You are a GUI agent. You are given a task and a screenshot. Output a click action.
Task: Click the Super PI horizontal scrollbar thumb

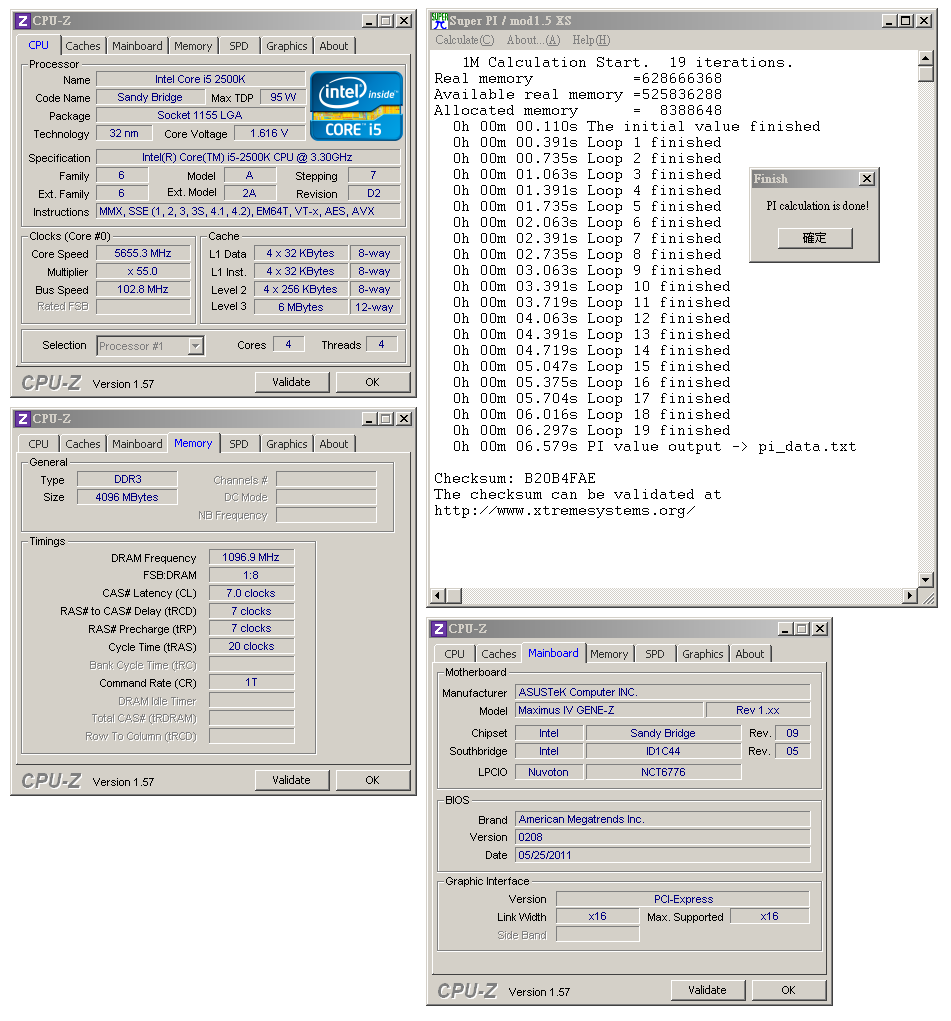pyautogui.click(x=454, y=595)
